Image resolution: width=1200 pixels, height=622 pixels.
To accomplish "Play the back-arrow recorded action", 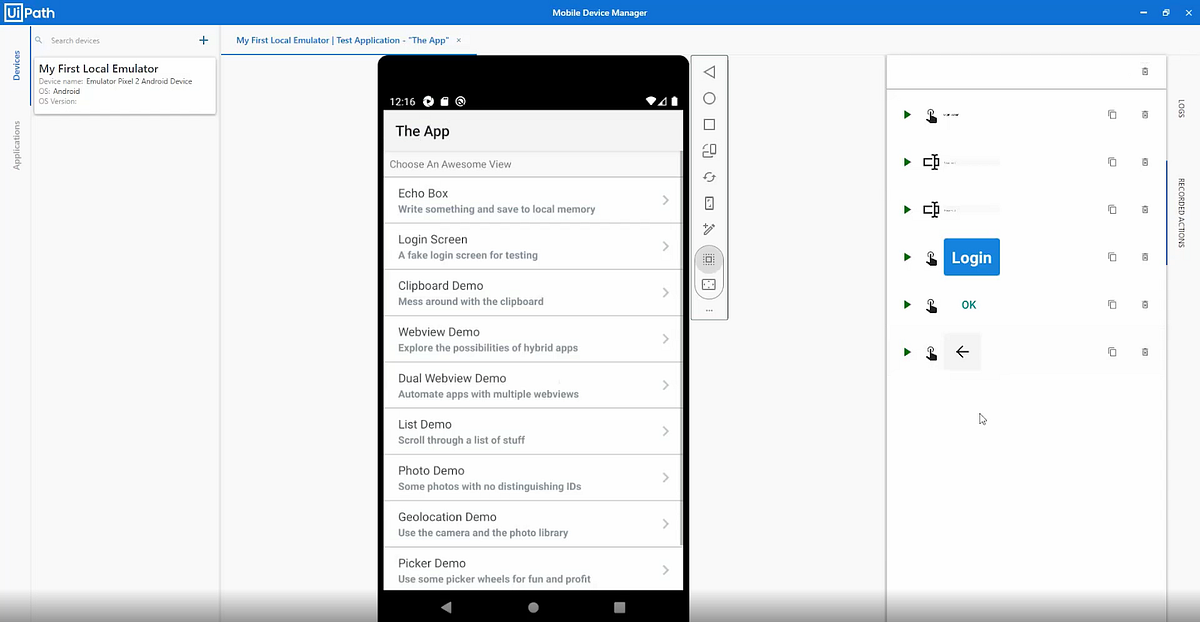I will tap(907, 351).
